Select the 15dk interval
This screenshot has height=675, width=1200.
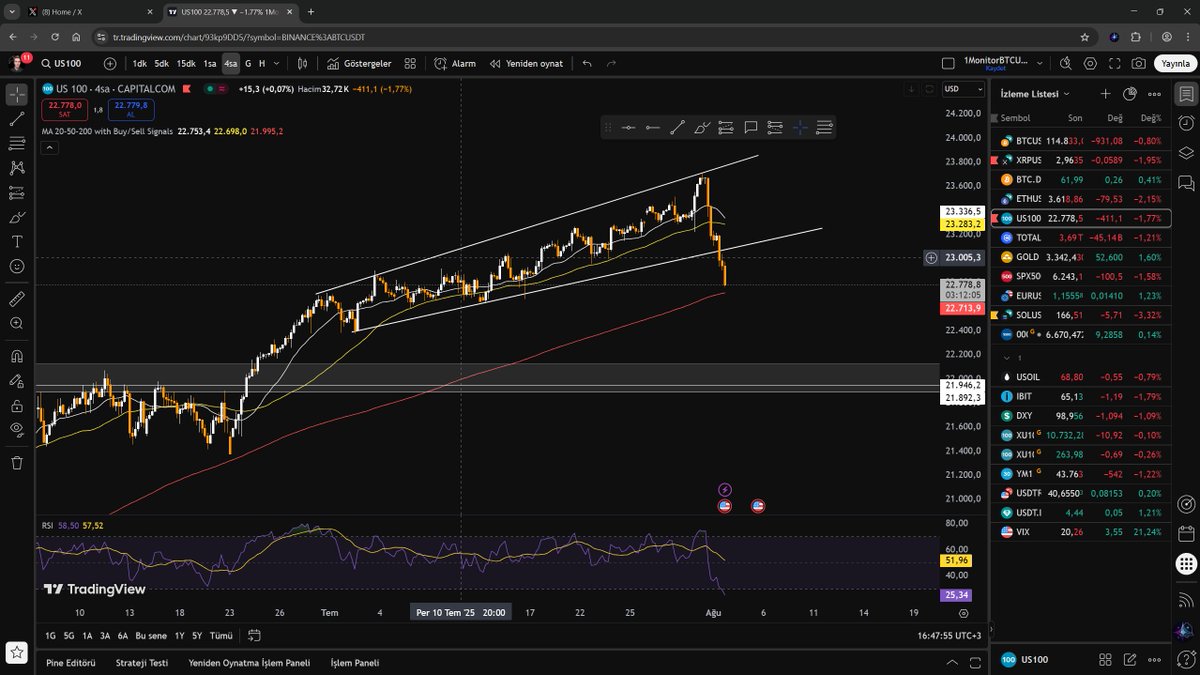click(x=186, y=63)
